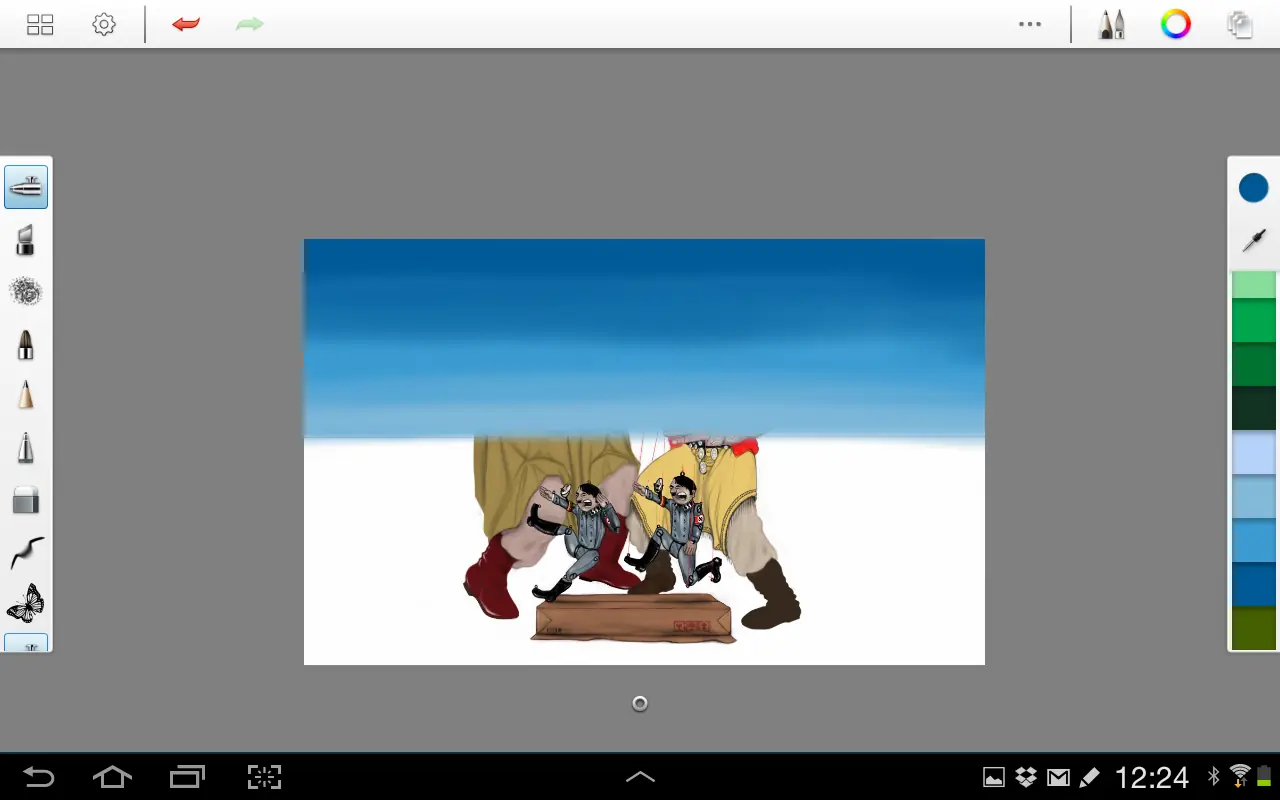This screenshot has height=800, width=1280.
Task: Open the gallery grid view
Action: click(40, 25)
